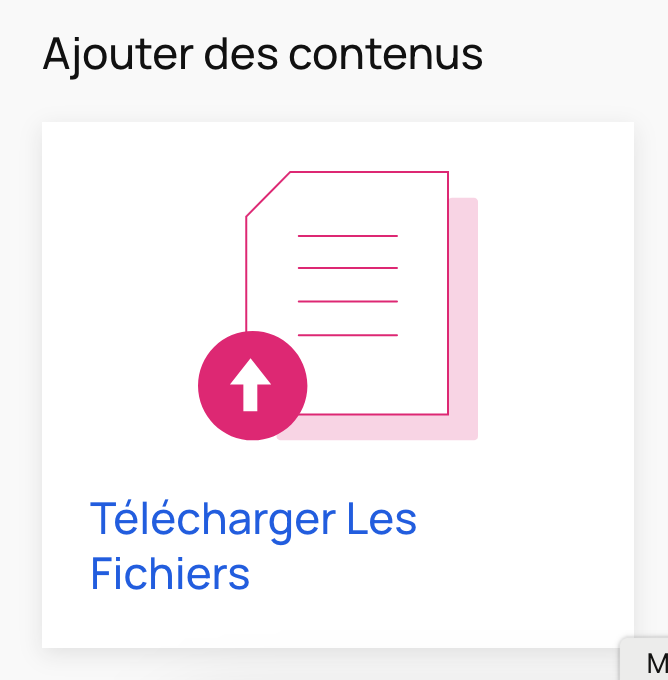Select the pink circular upload badge
The height and width of the screenshot is (680, 668).
coord(252,386)
